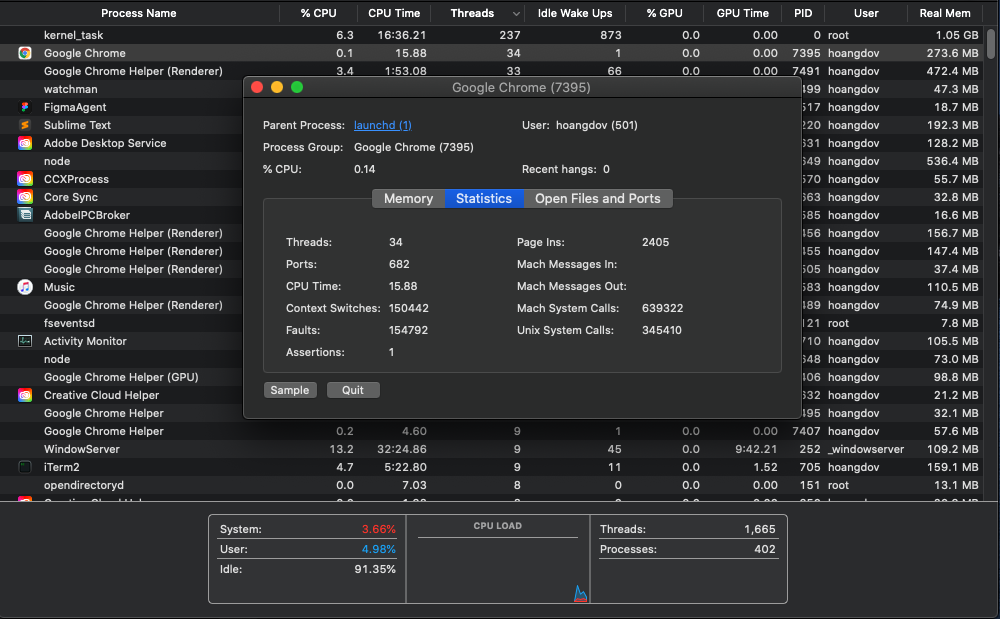The width and height of the screenshot is (1000, 619).
Task: Close the Google Chrome (7395) info window
Action: (x=257, y=87)
